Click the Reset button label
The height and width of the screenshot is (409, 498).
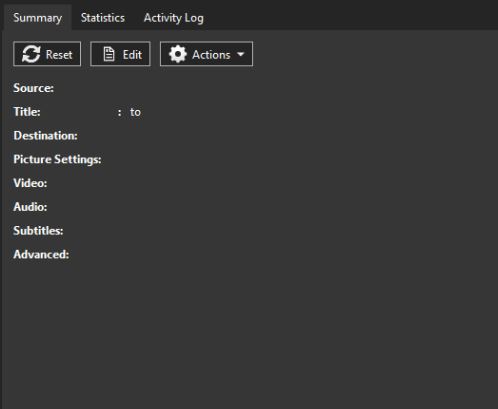[59, 55]
